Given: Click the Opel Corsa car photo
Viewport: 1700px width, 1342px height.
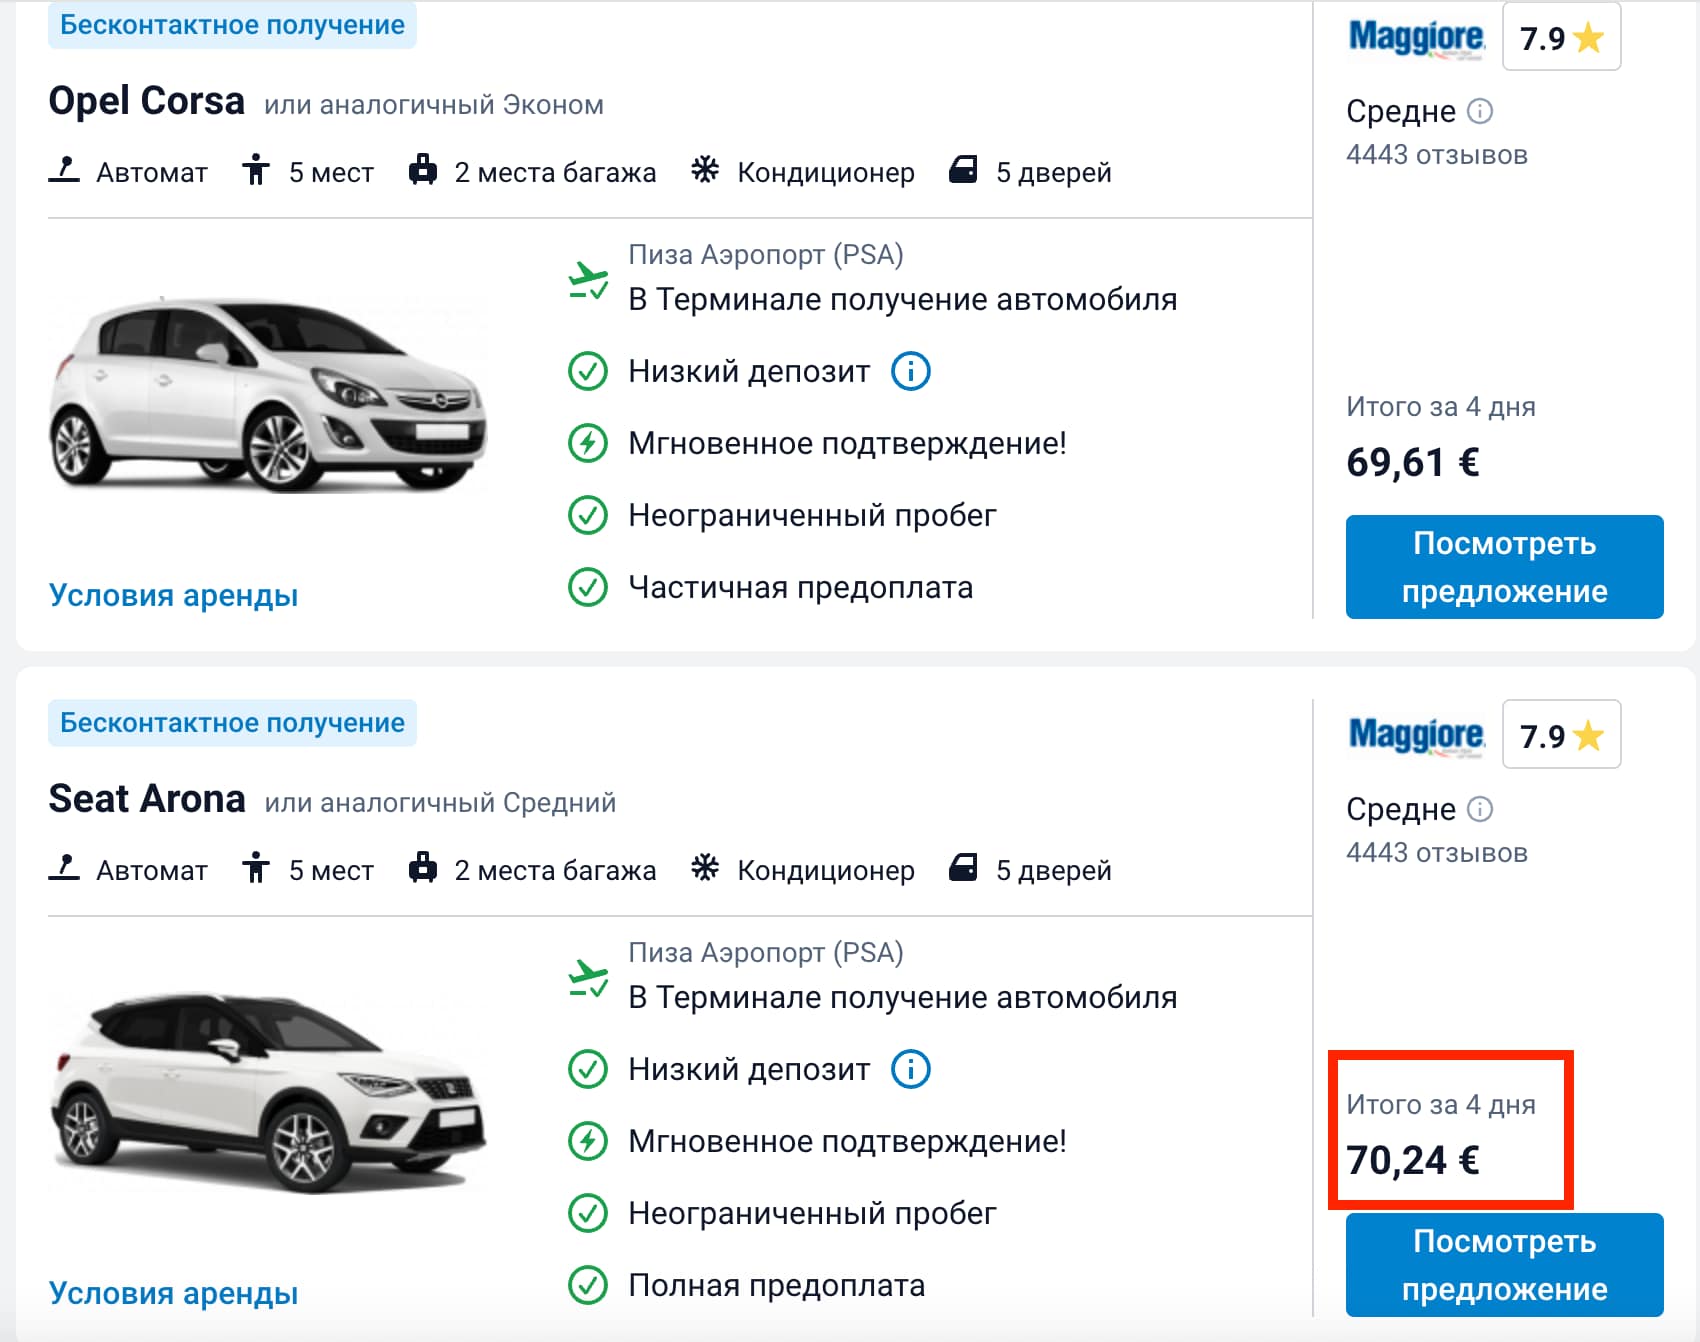Looking at the screenshot, I should point(268,395).
